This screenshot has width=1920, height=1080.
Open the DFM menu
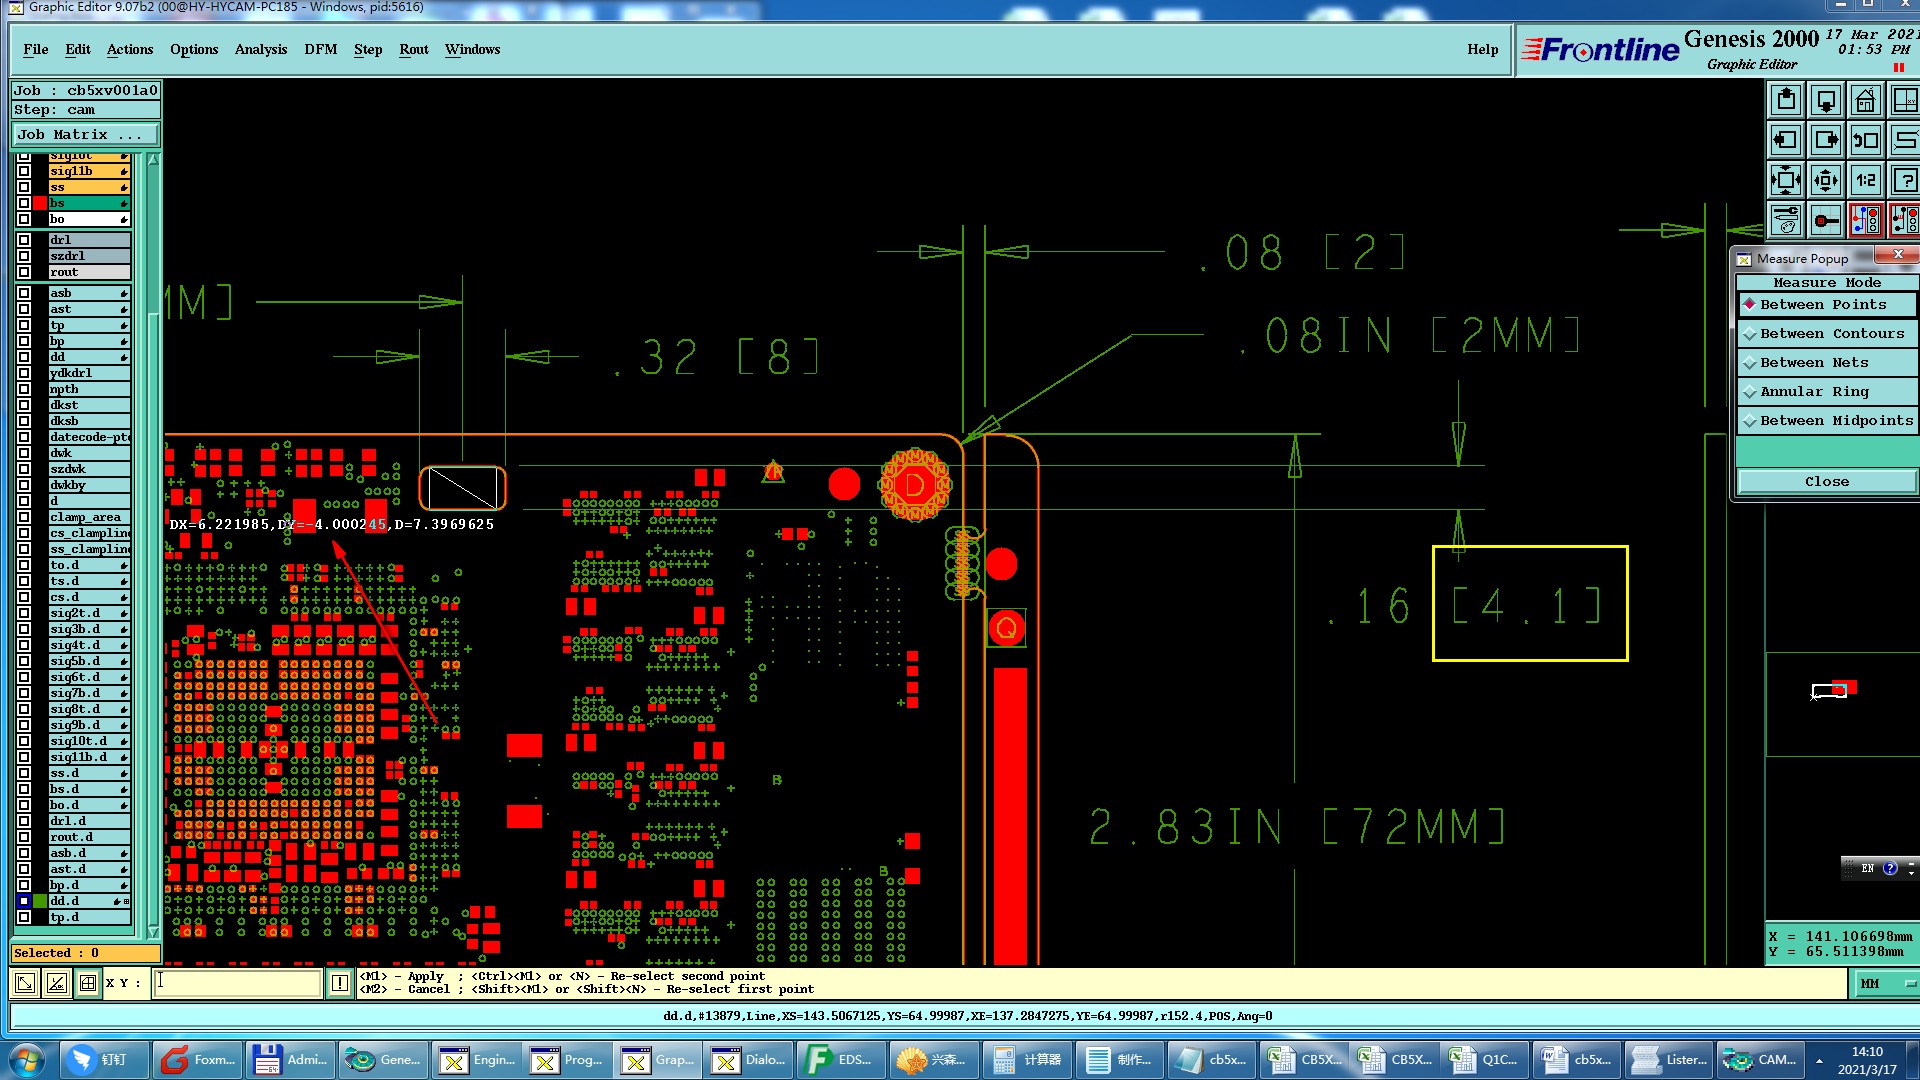pyautogui.click(x=320, y=50)
